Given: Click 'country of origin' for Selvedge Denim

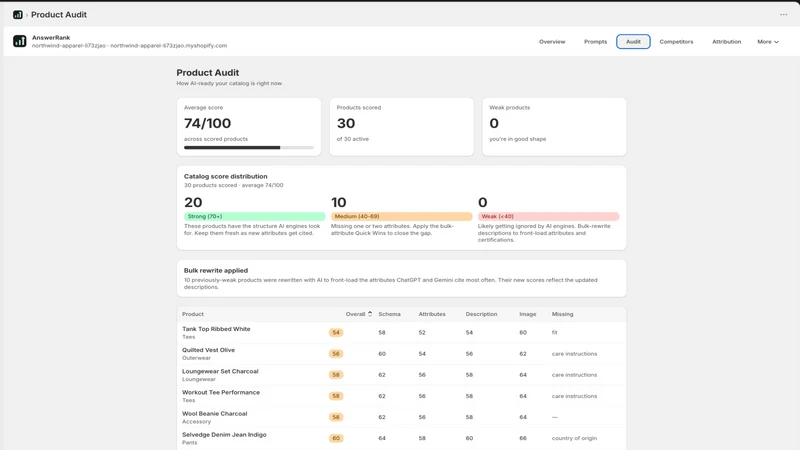Looking at the screenshot, I should tap(574, 438).
